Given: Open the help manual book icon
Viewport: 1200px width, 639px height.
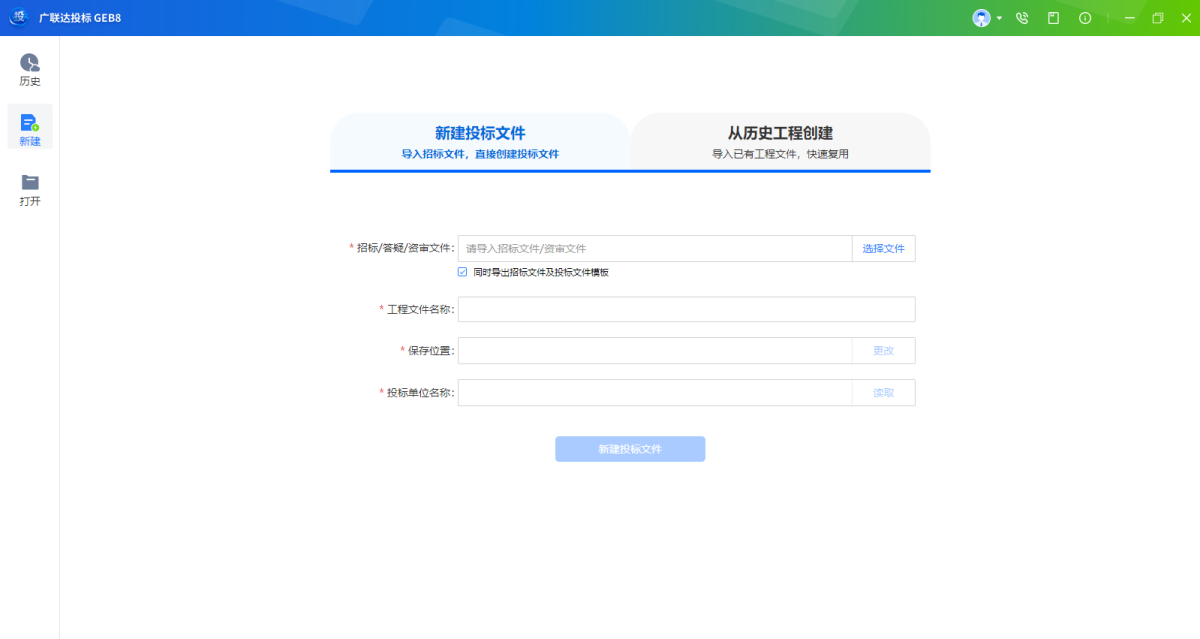Looking at the screenshot, I should point(1053,18).
